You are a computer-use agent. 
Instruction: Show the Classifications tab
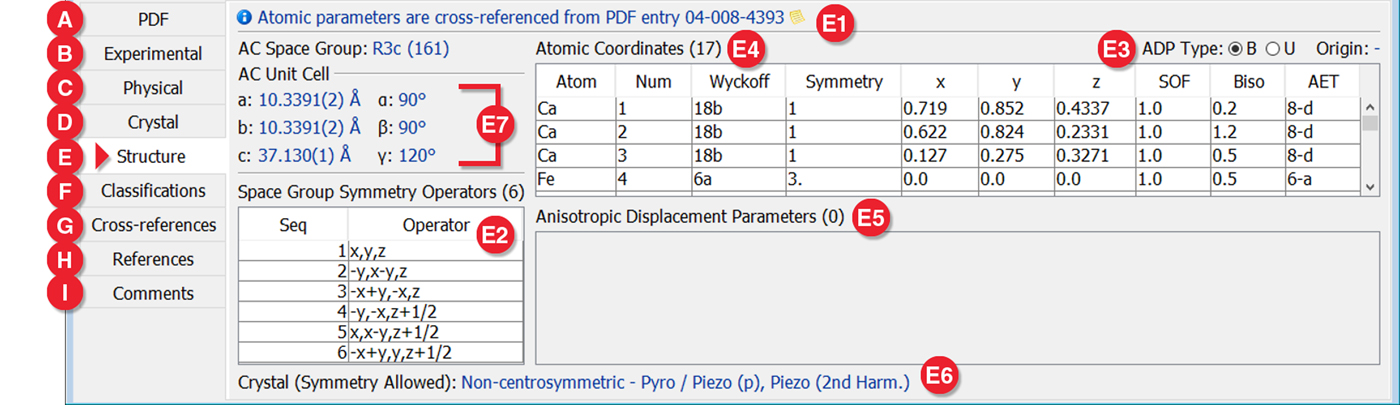tap(152, 190)
